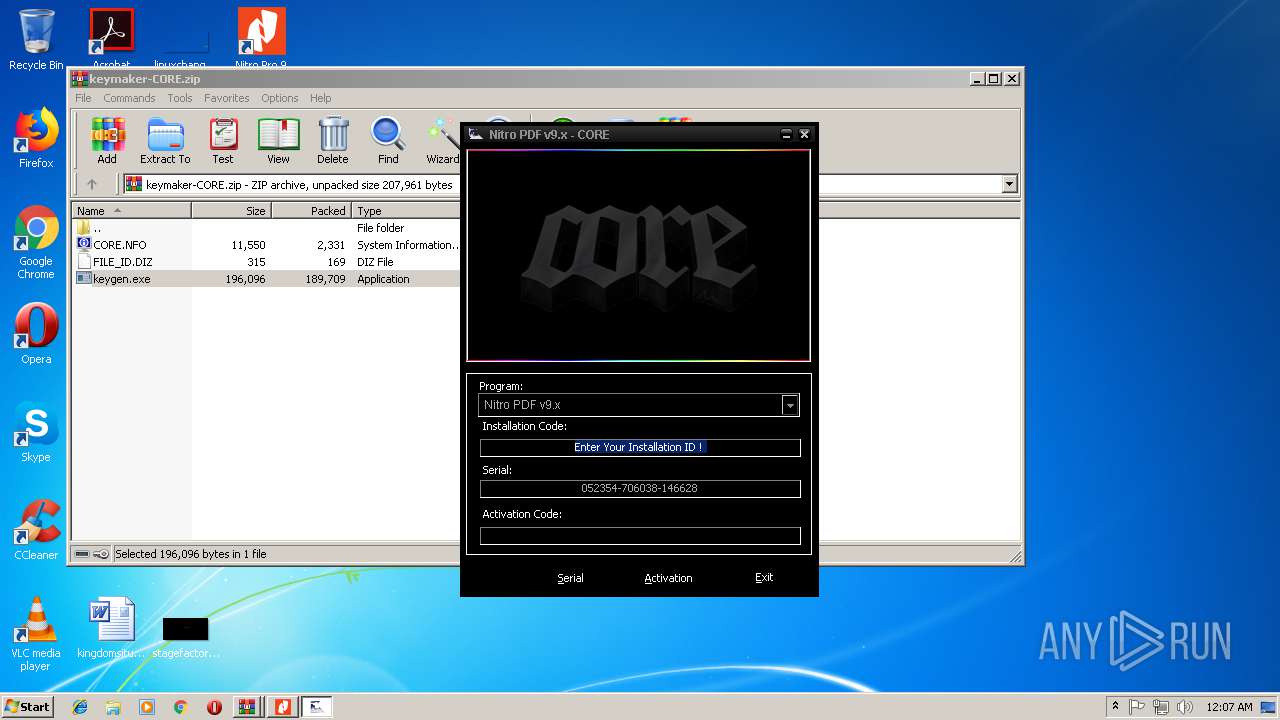Viewport: 1280px width, 720px height.
Task: Open VLC media player desktop shortcut
Action: 36,634
